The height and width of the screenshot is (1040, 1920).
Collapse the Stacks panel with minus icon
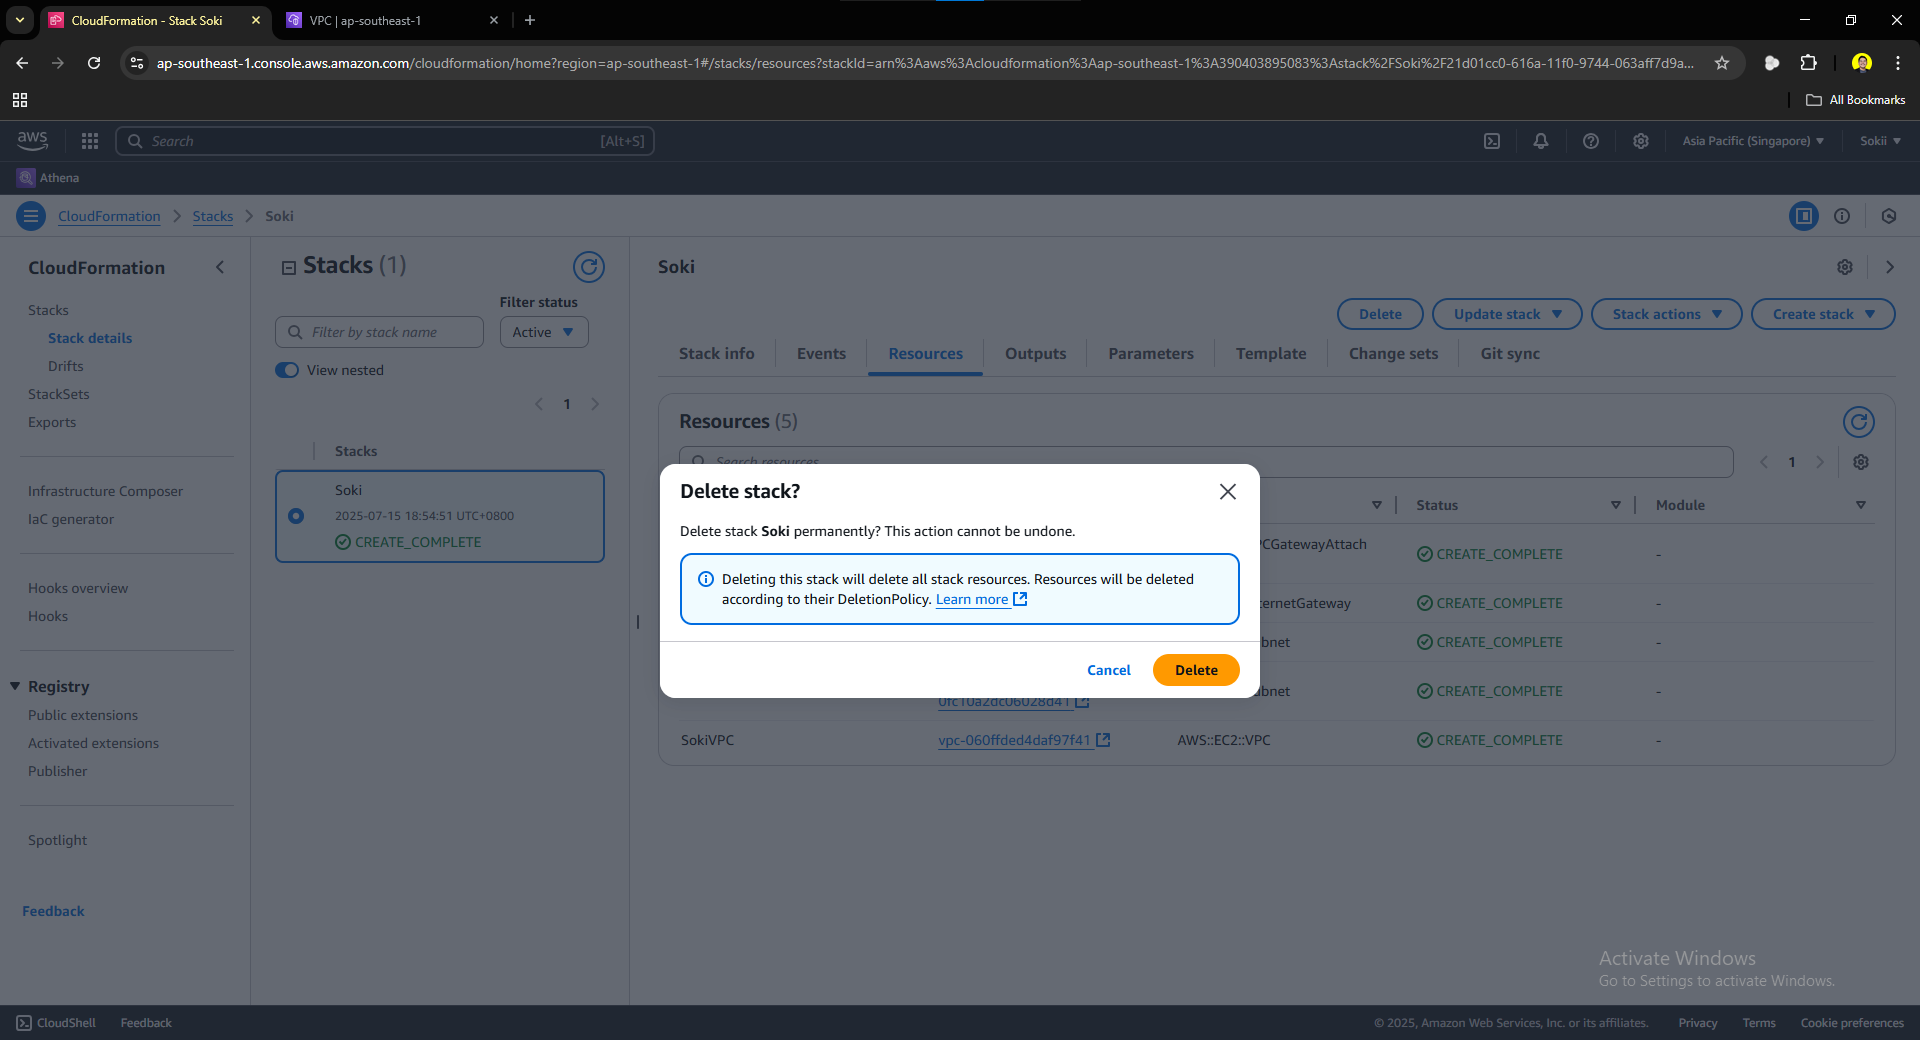tap(288, 267)
